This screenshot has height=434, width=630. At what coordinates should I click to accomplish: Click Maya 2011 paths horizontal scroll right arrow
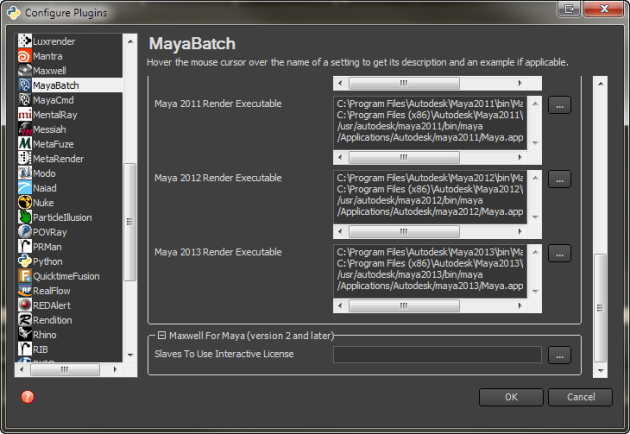[x=520, y=157]
